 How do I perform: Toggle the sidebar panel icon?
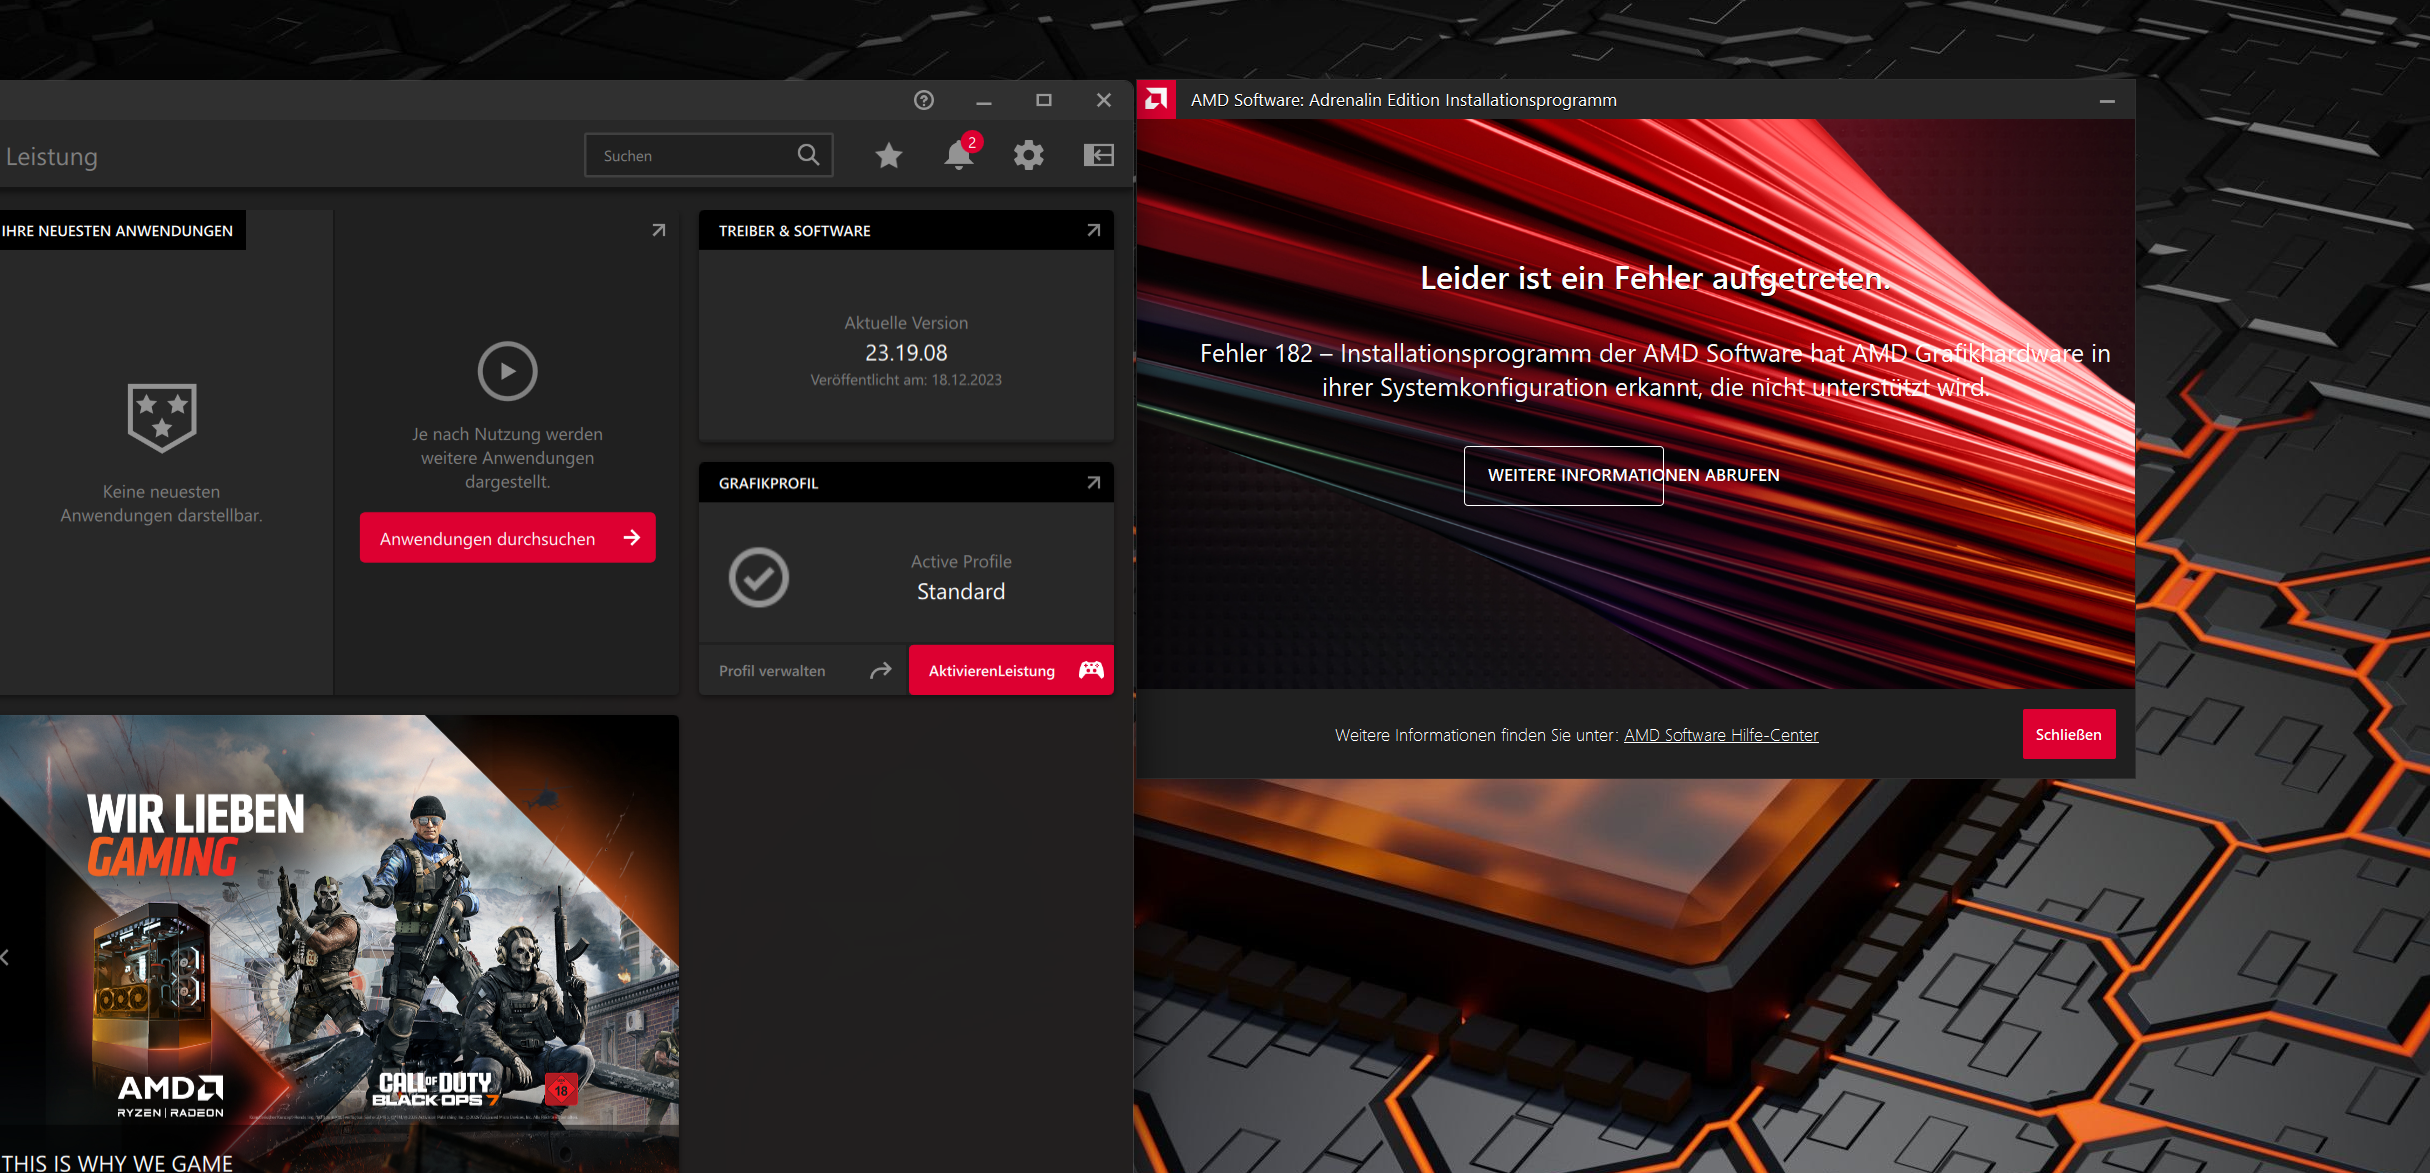pos(1098,155)
